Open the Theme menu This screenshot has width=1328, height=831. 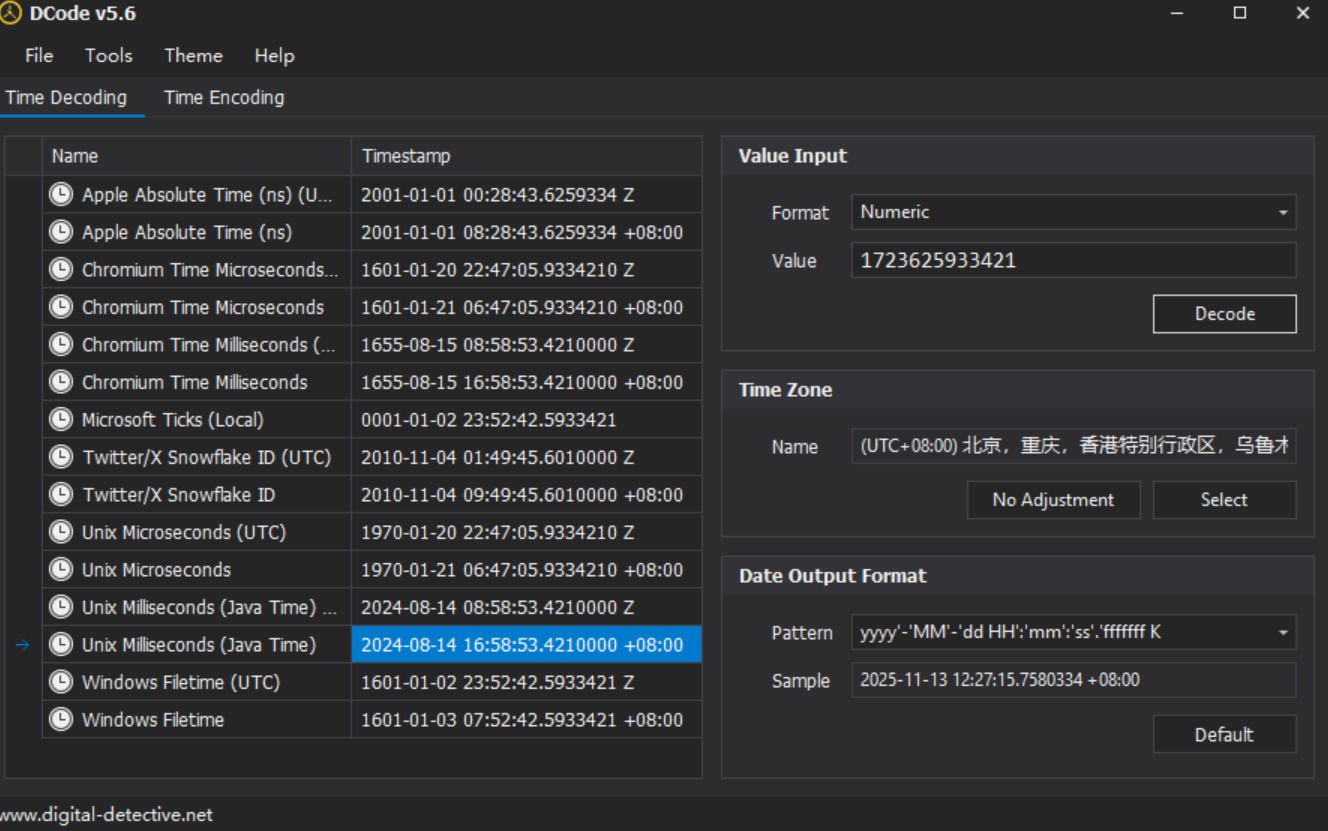click(x=193, y=56)
